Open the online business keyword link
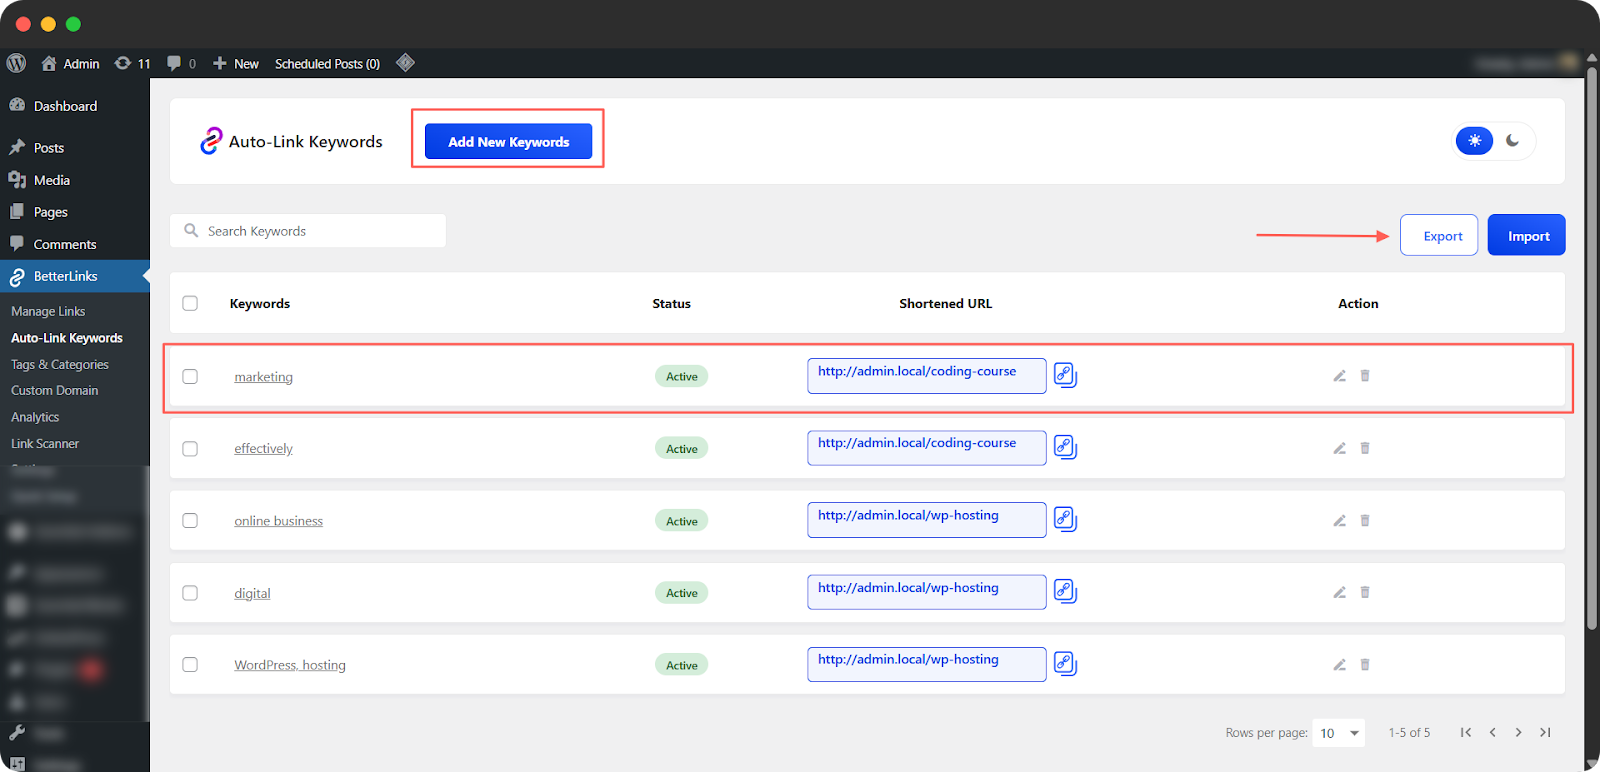The height and width of the screenshot is (772, 1600). 278,521
